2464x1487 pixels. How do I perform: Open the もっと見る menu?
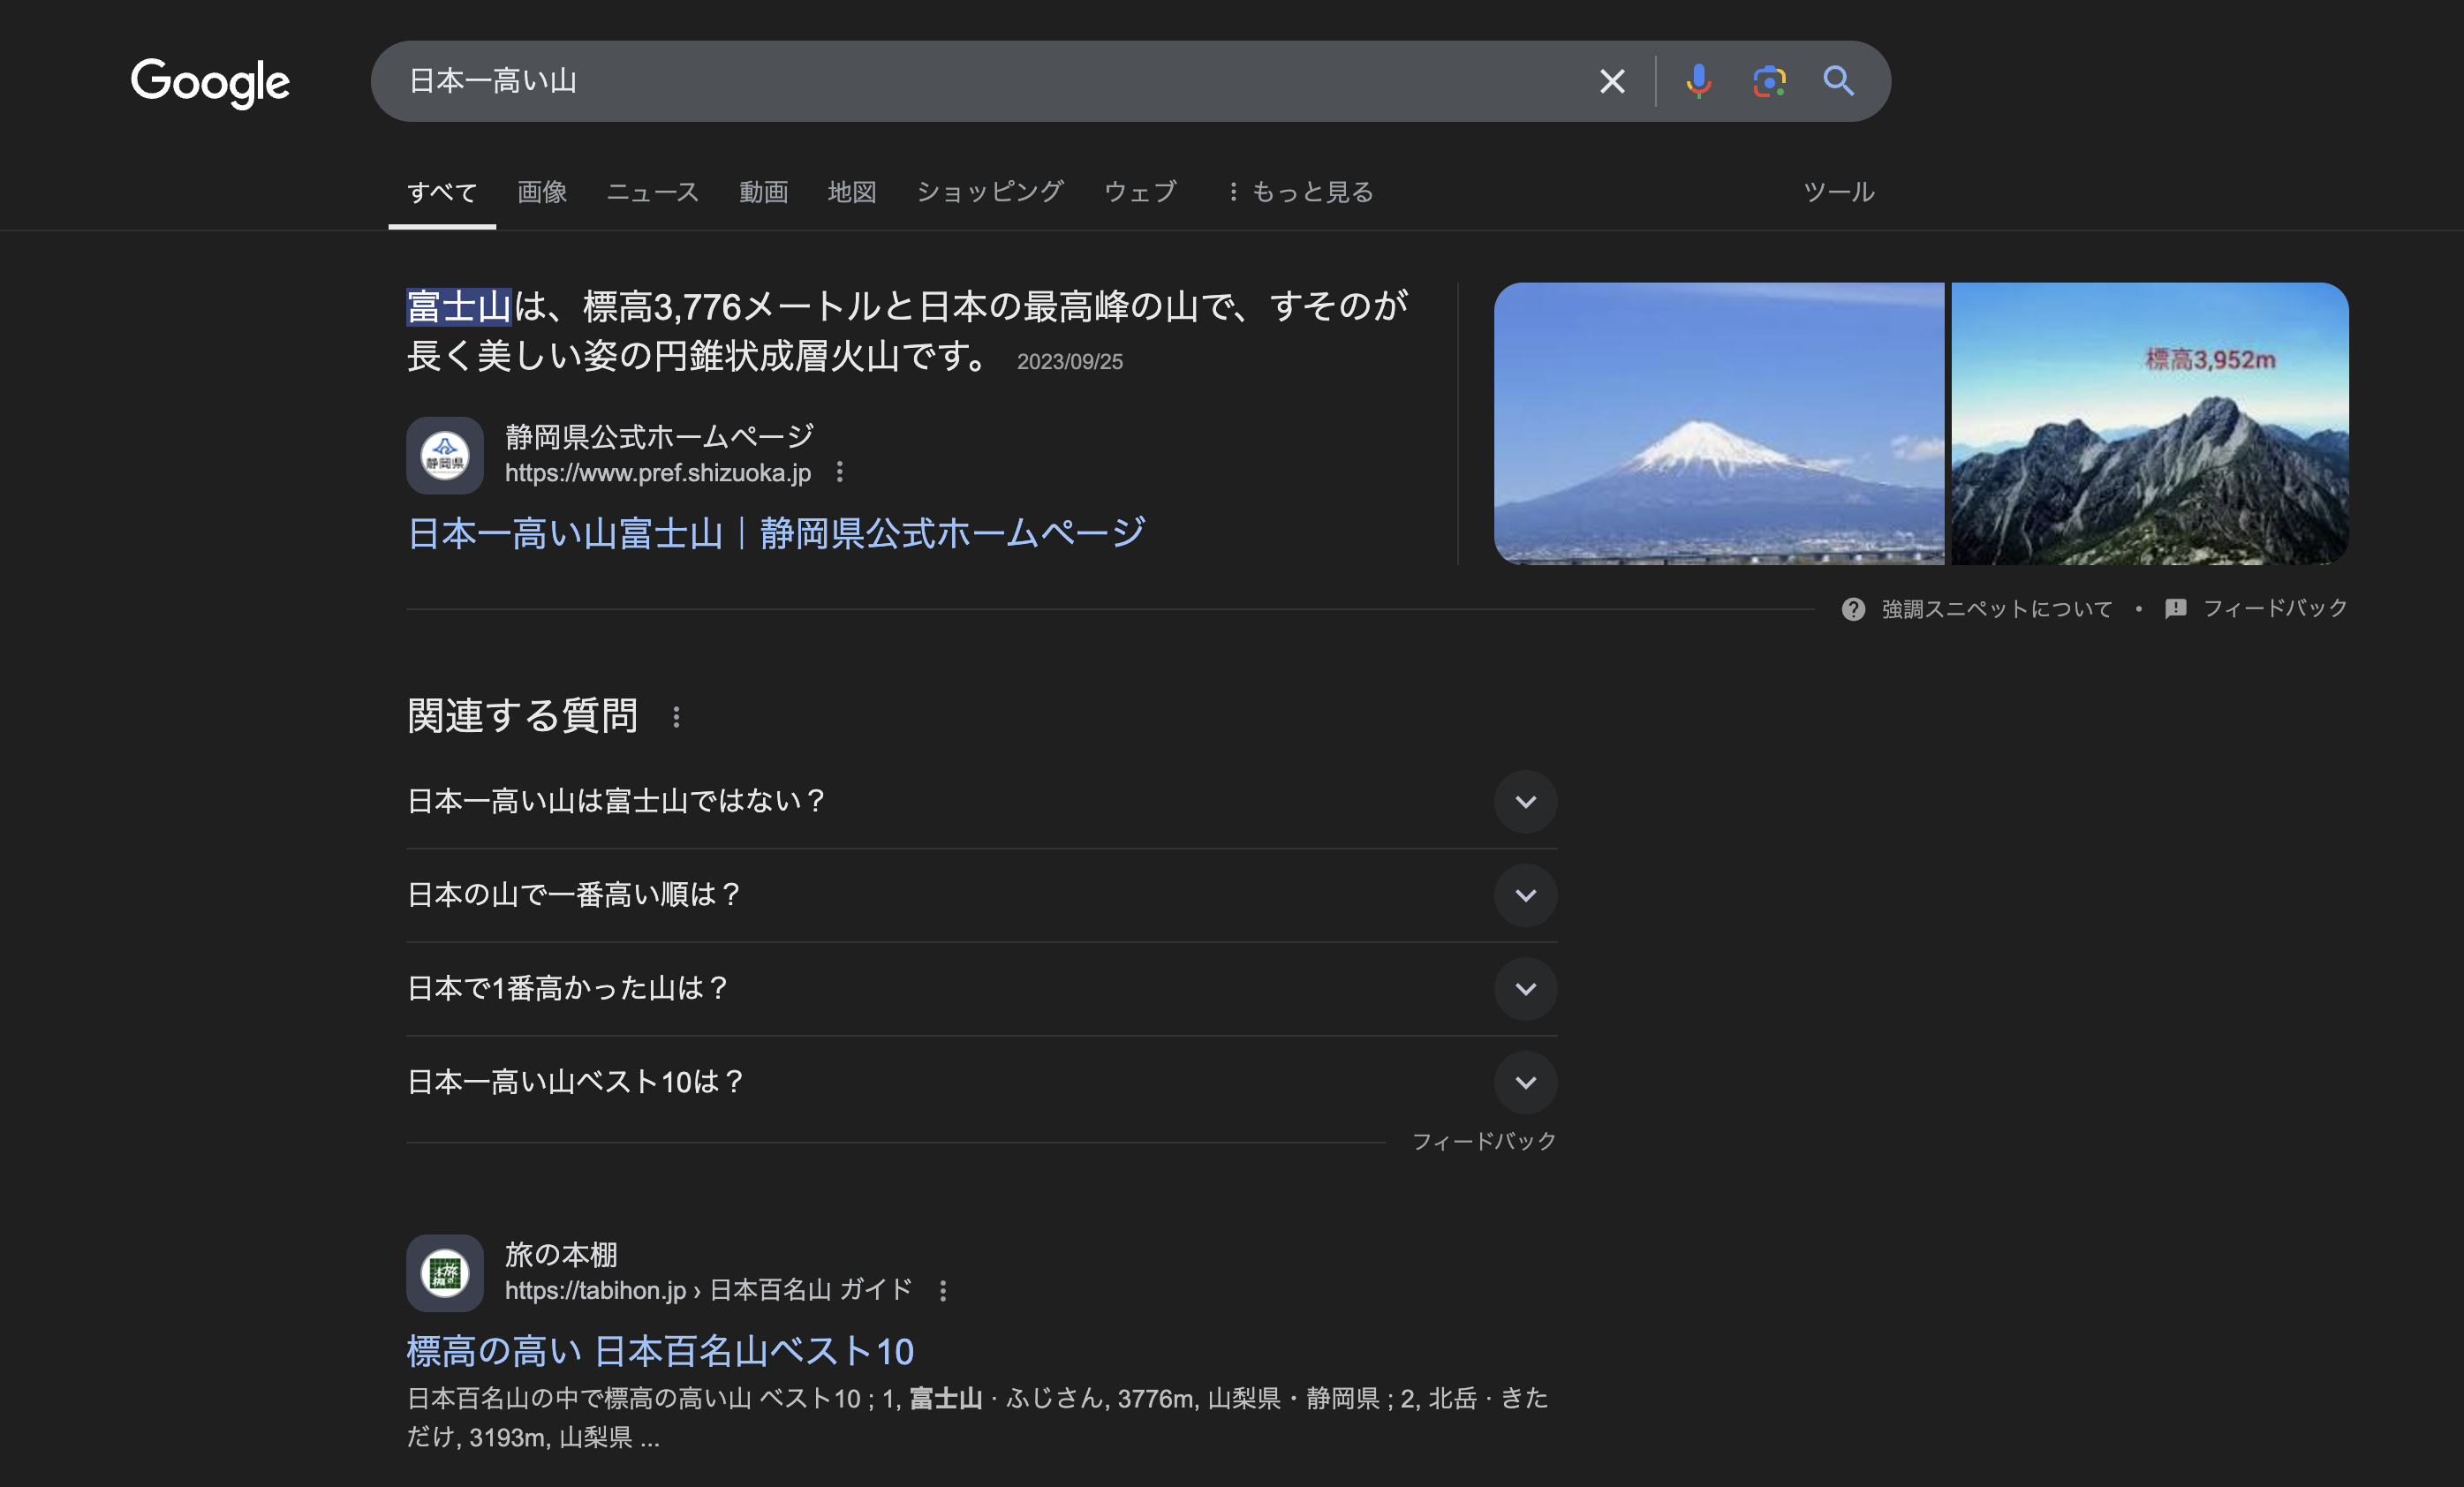click(x=1301, y=191)
